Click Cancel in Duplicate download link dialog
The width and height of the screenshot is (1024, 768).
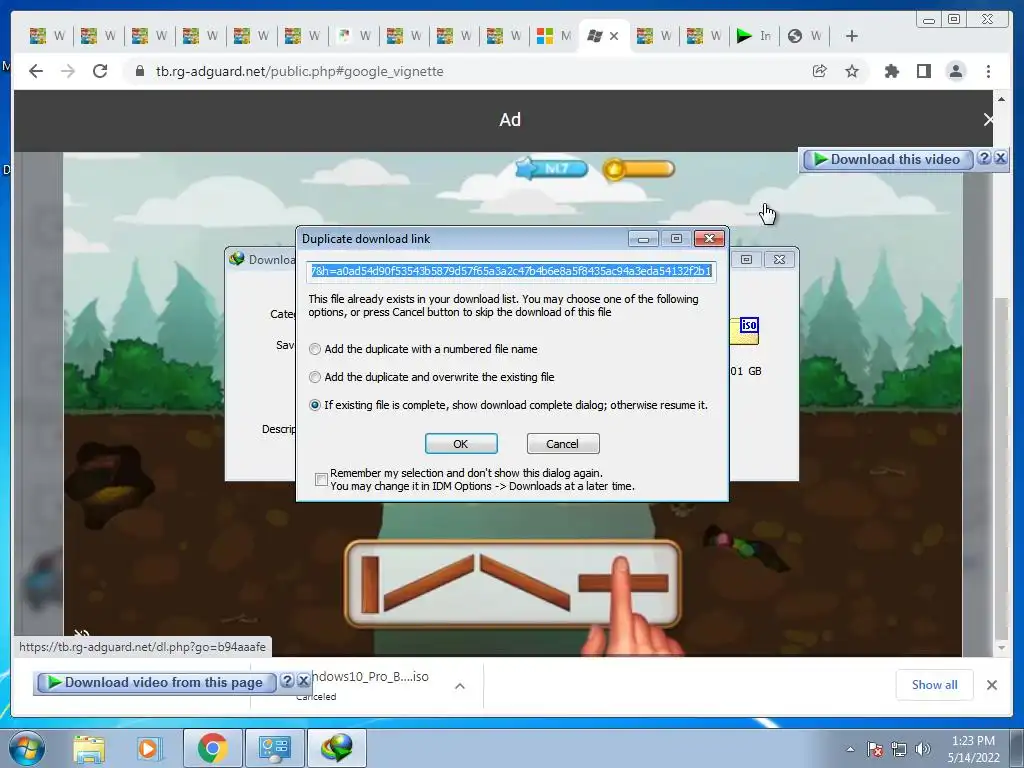562,443
